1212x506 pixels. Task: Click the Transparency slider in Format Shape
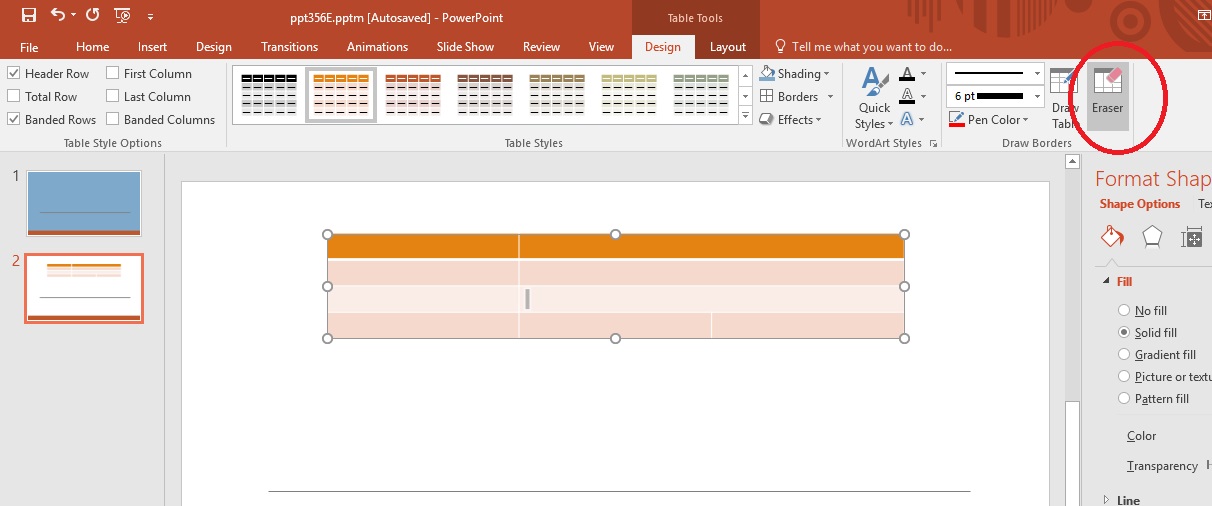1209,465
